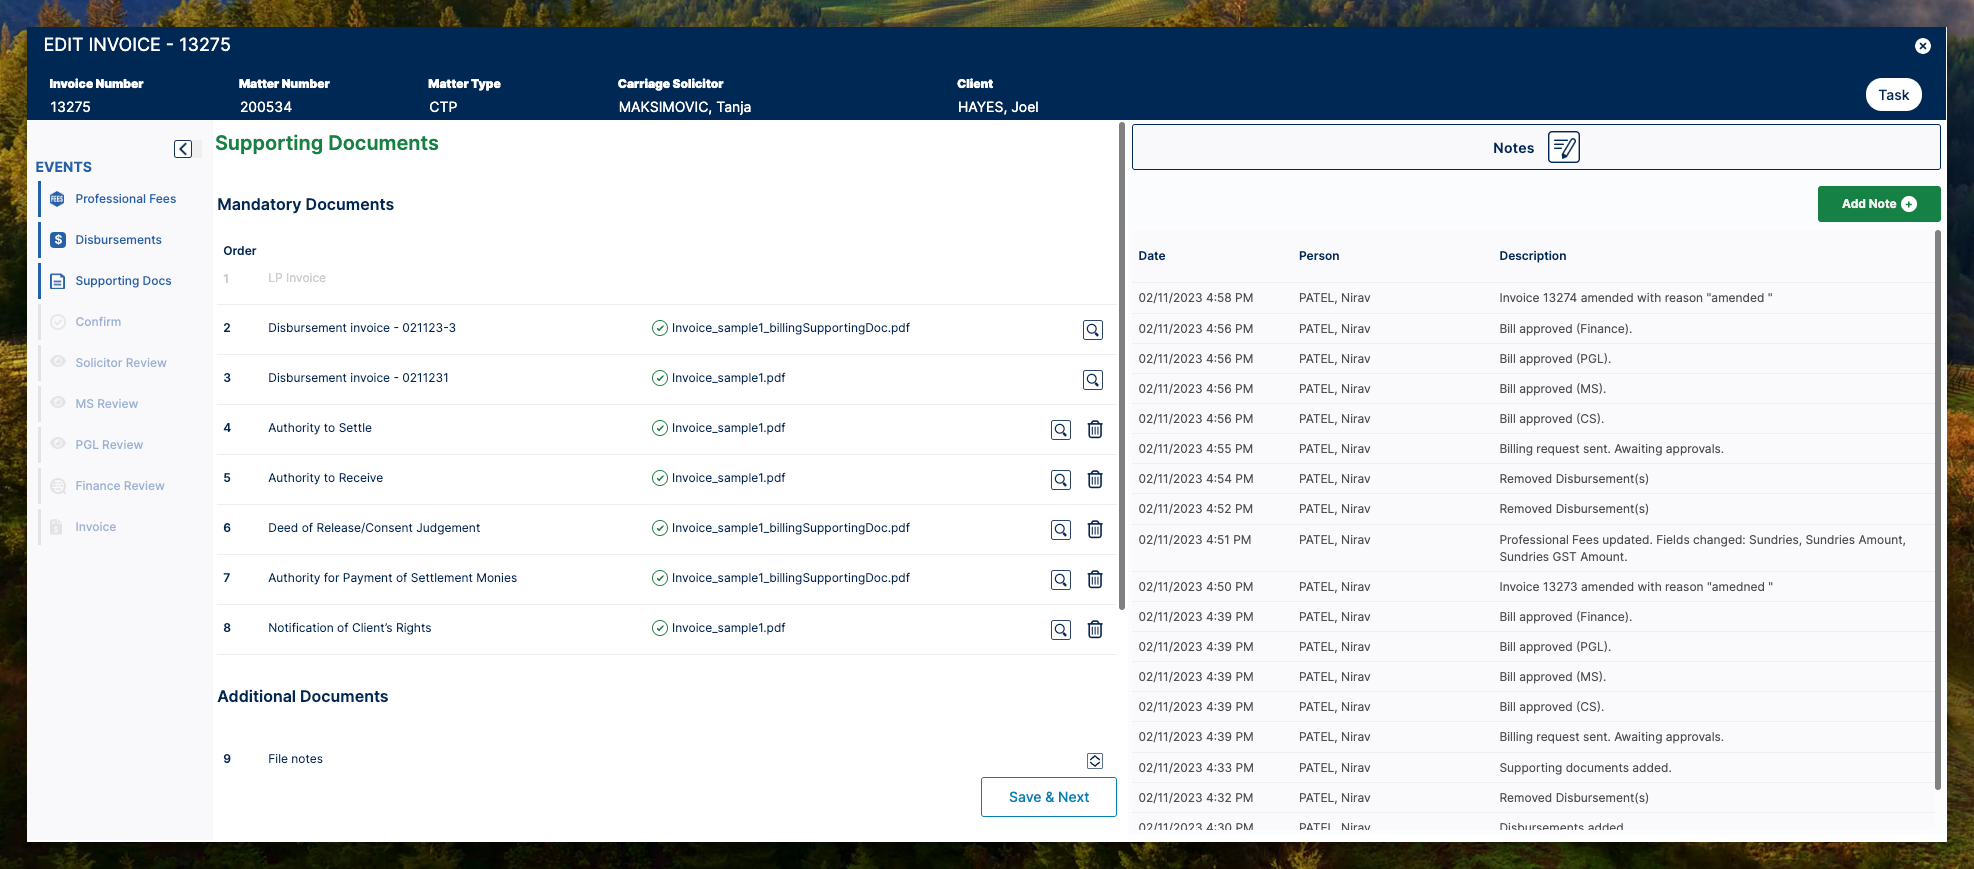Select the 'Professional Fees updated' note entry

(1533, 548)
